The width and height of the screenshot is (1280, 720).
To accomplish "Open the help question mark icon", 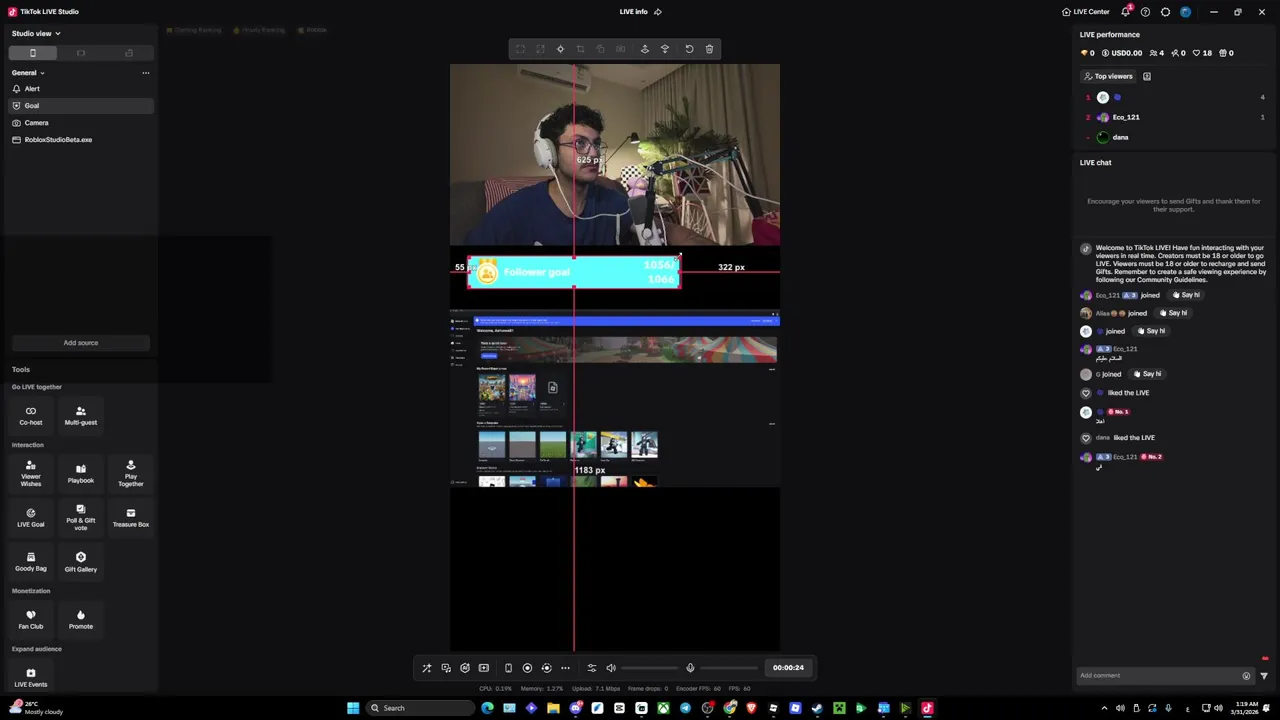I will coord(1145,12).
